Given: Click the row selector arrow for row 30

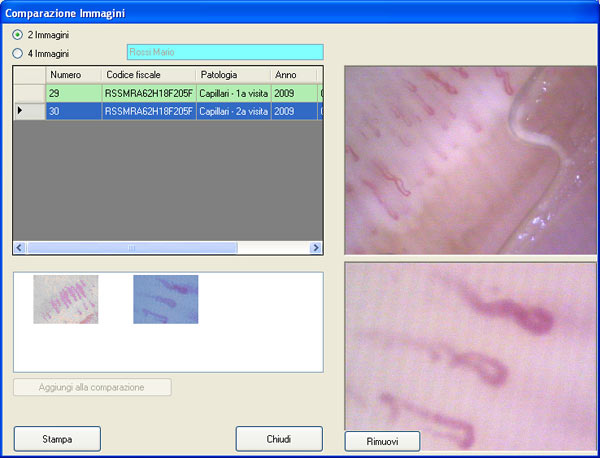Looking at the screenshot, I should [x=29, y=111].
